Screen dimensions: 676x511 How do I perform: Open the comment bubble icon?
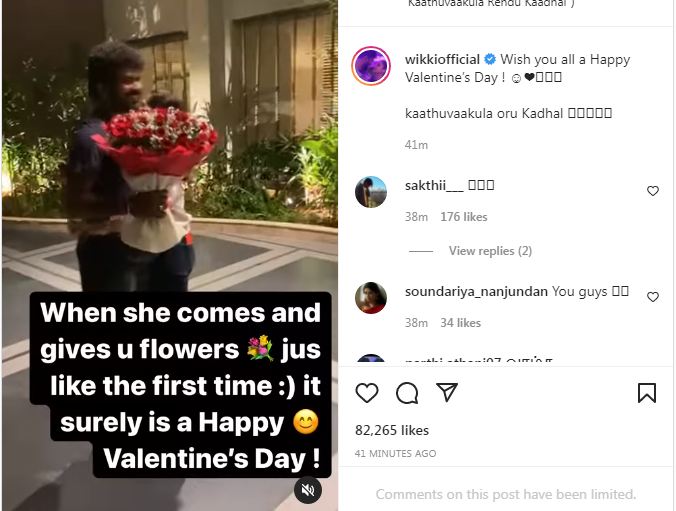pyautogui.click(x=407, y=393)
